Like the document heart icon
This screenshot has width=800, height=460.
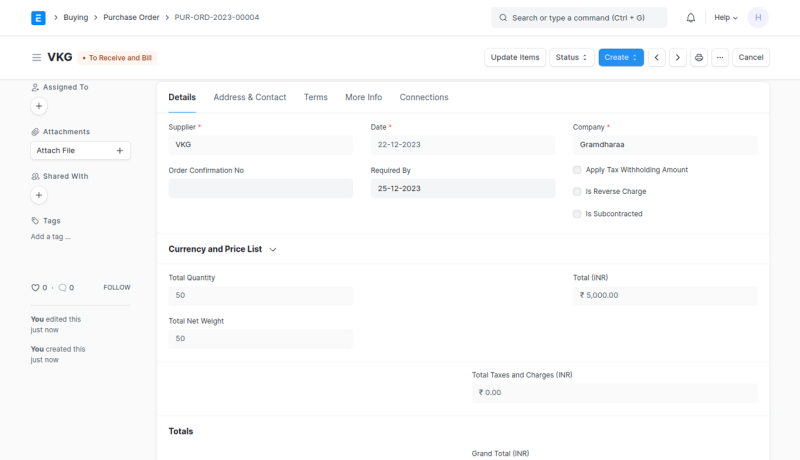[35, 288]
